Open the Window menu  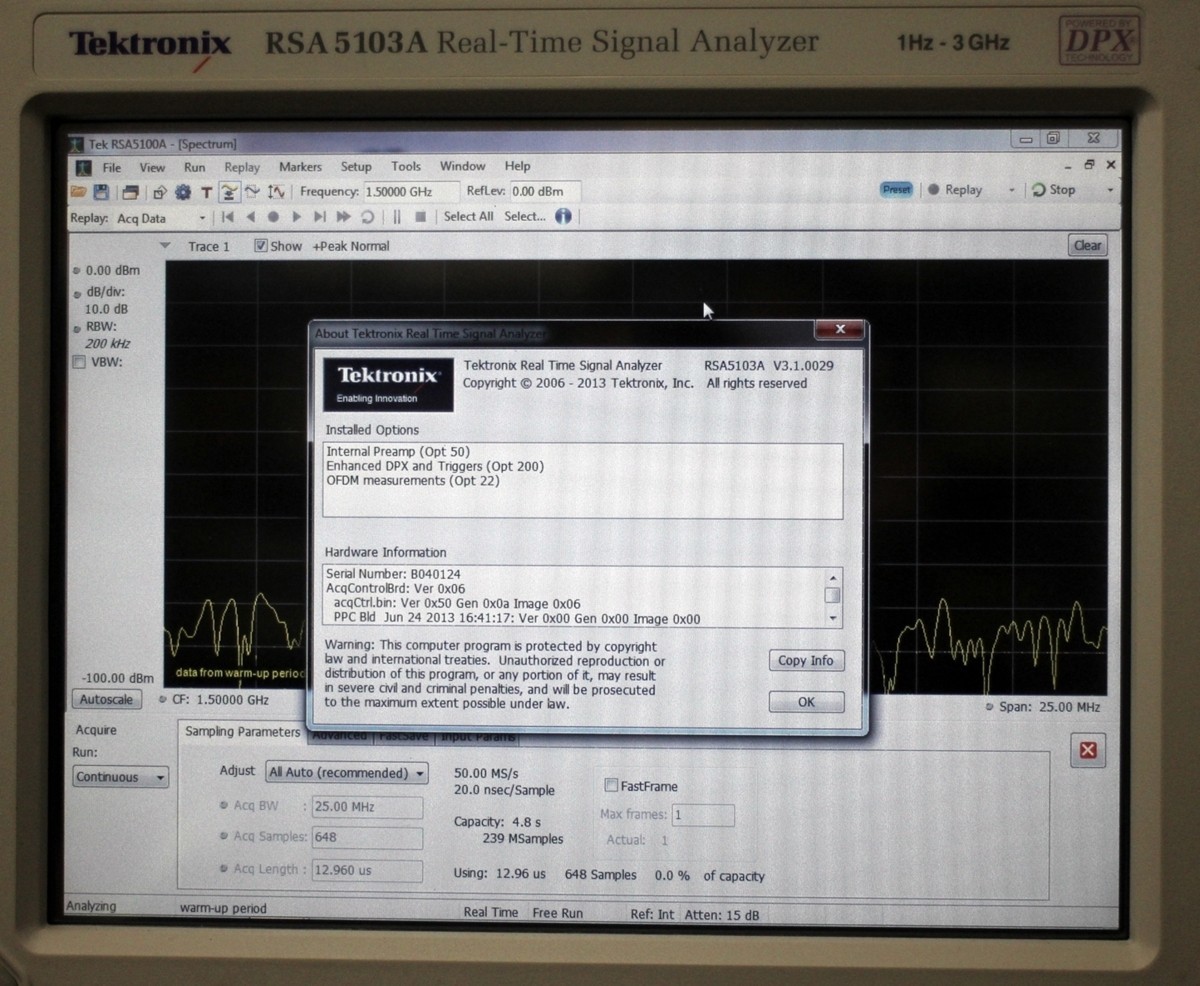tap(463, 166)
